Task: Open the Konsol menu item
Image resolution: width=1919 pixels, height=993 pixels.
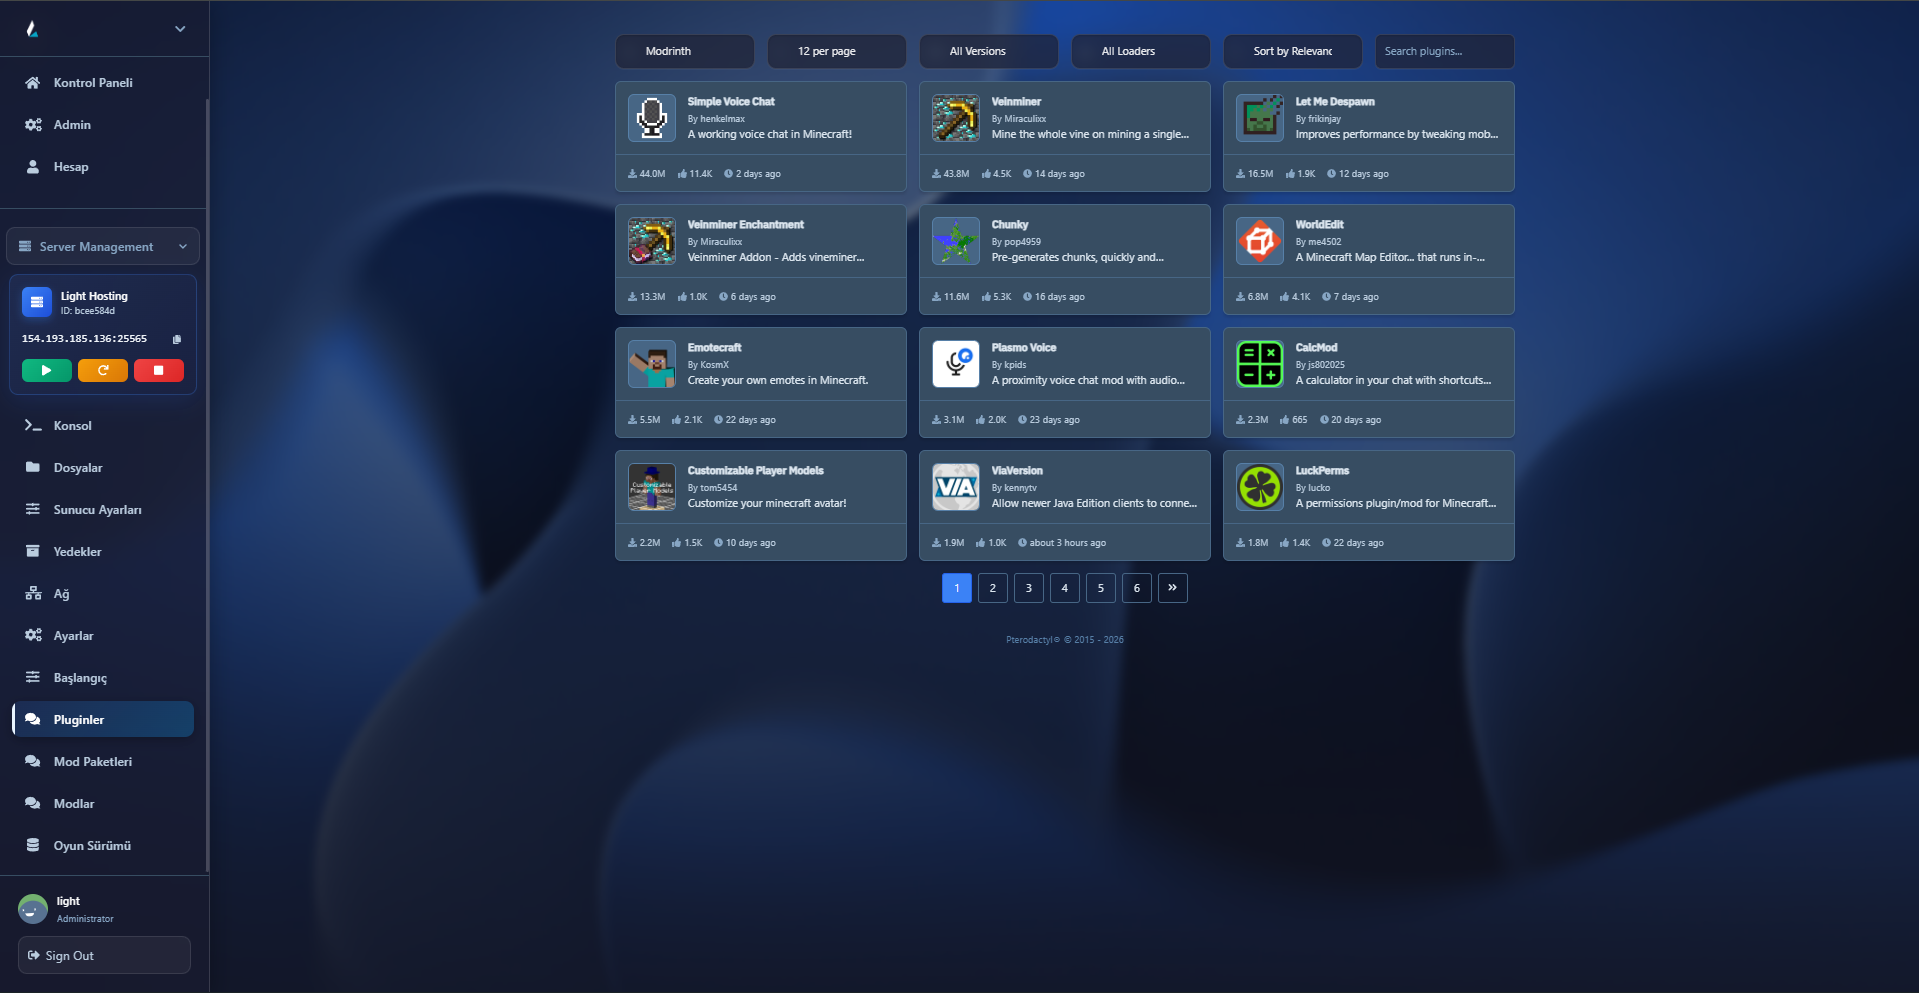Action: tap(72, 426)
